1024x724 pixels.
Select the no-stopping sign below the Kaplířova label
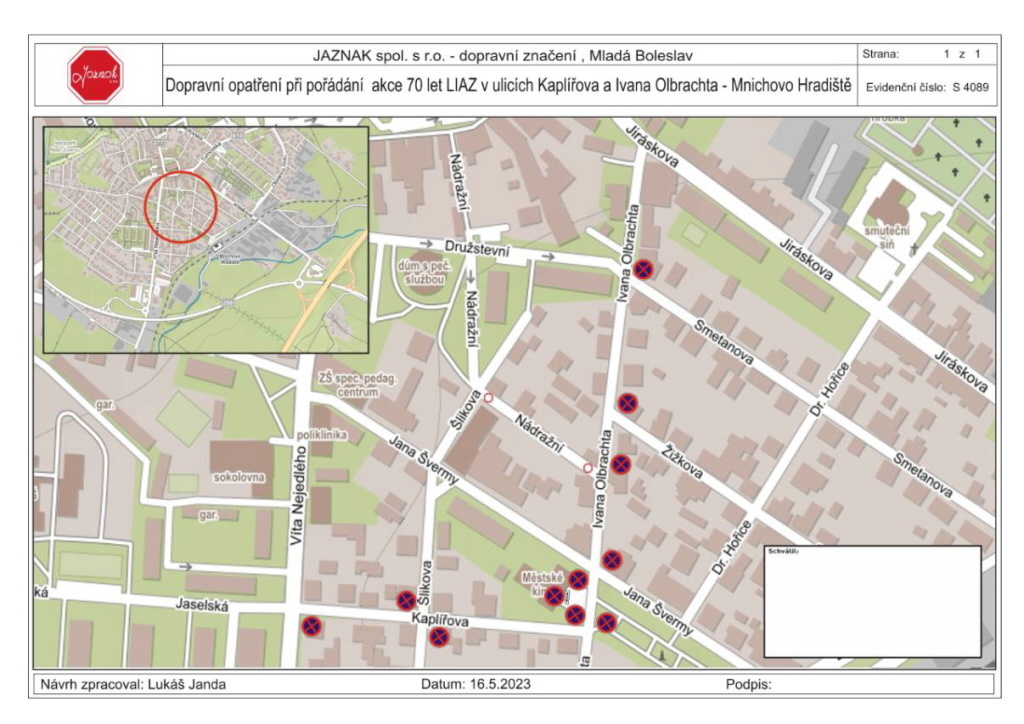point(438,637)
